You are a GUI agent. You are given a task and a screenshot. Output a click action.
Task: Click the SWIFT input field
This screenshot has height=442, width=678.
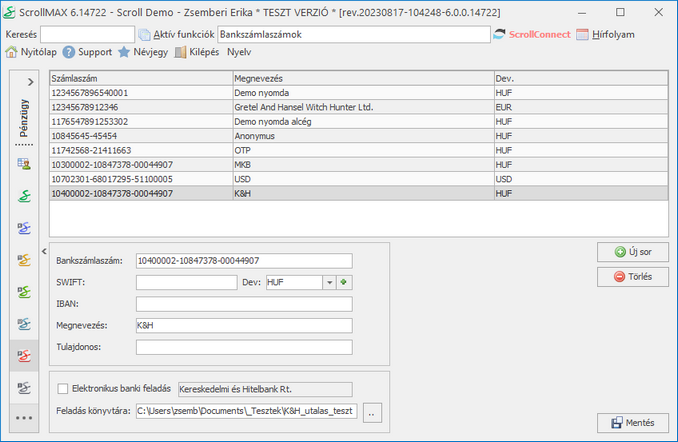[x=186, y=282]
